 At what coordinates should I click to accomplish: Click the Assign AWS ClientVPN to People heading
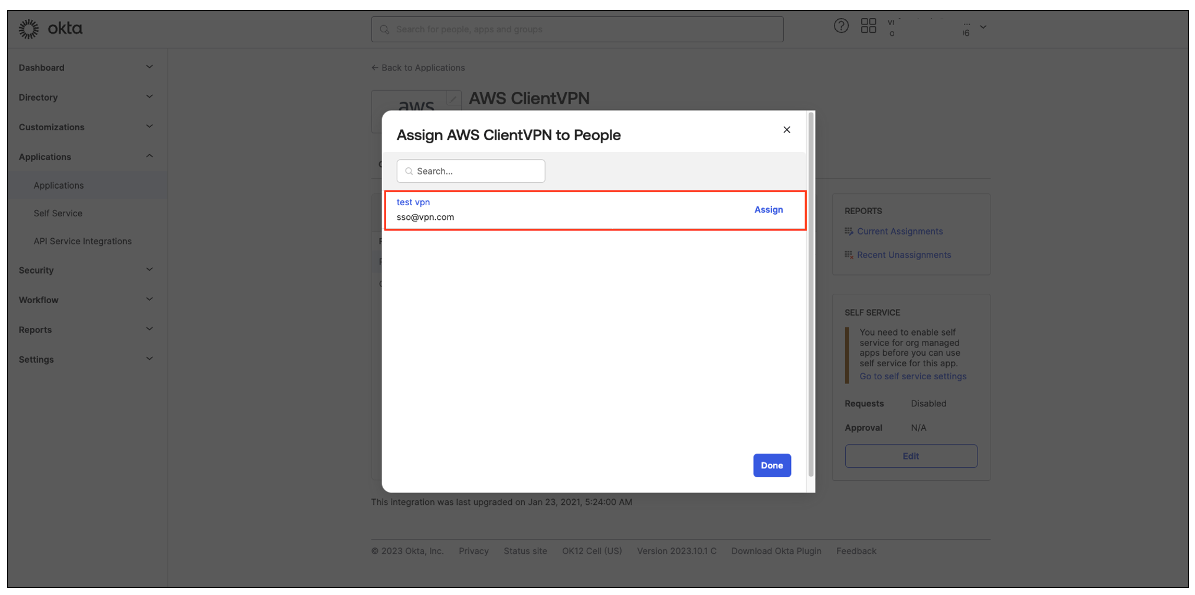509,135
